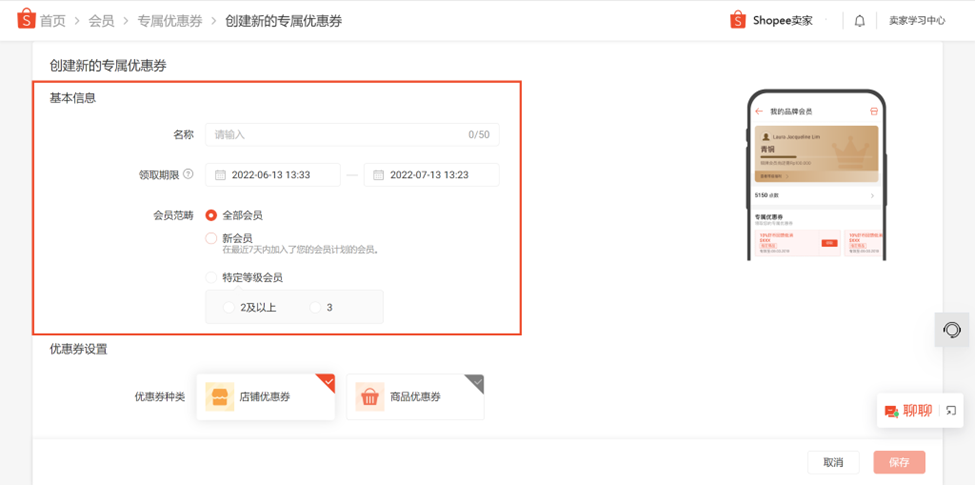Viewport: 975px width, 485px height.
Task: Select the 全部会员 radio button
Action: 211,215
